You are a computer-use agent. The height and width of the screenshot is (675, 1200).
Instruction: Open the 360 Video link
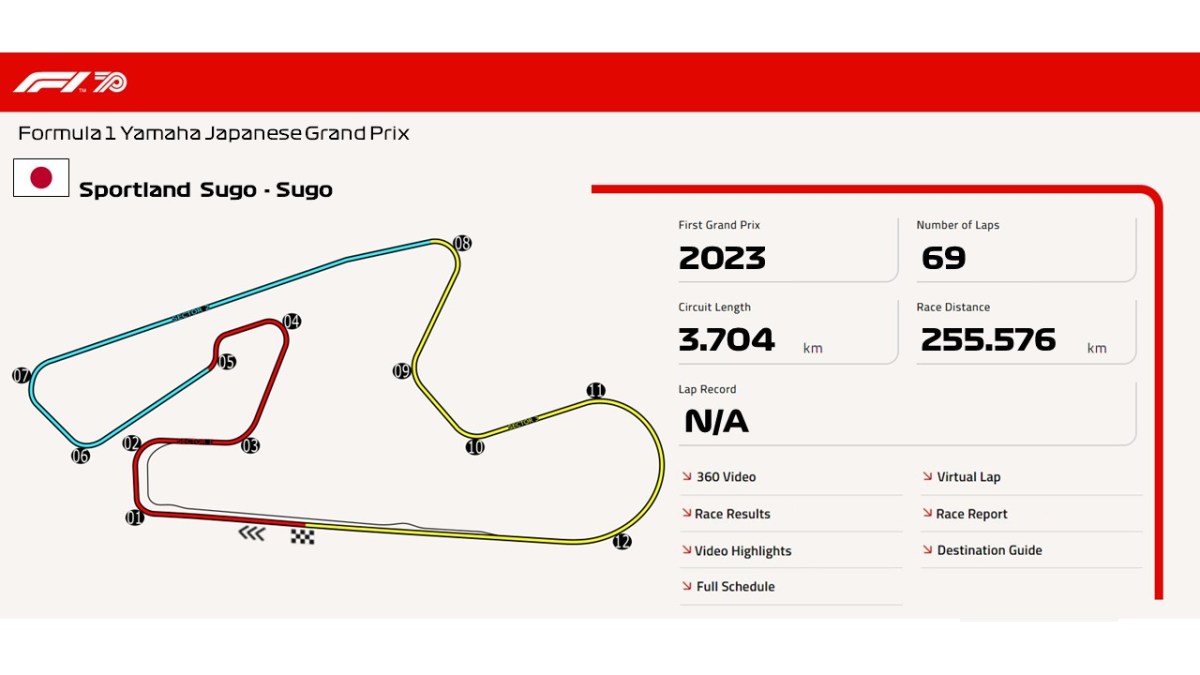[x=725, y=477]
